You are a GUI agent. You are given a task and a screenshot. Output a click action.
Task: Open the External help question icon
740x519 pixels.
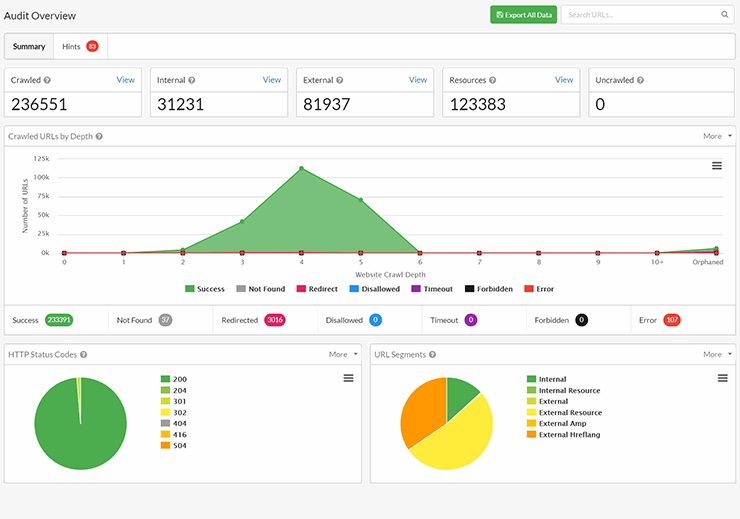pyautogui.click(x=340, y=80)
